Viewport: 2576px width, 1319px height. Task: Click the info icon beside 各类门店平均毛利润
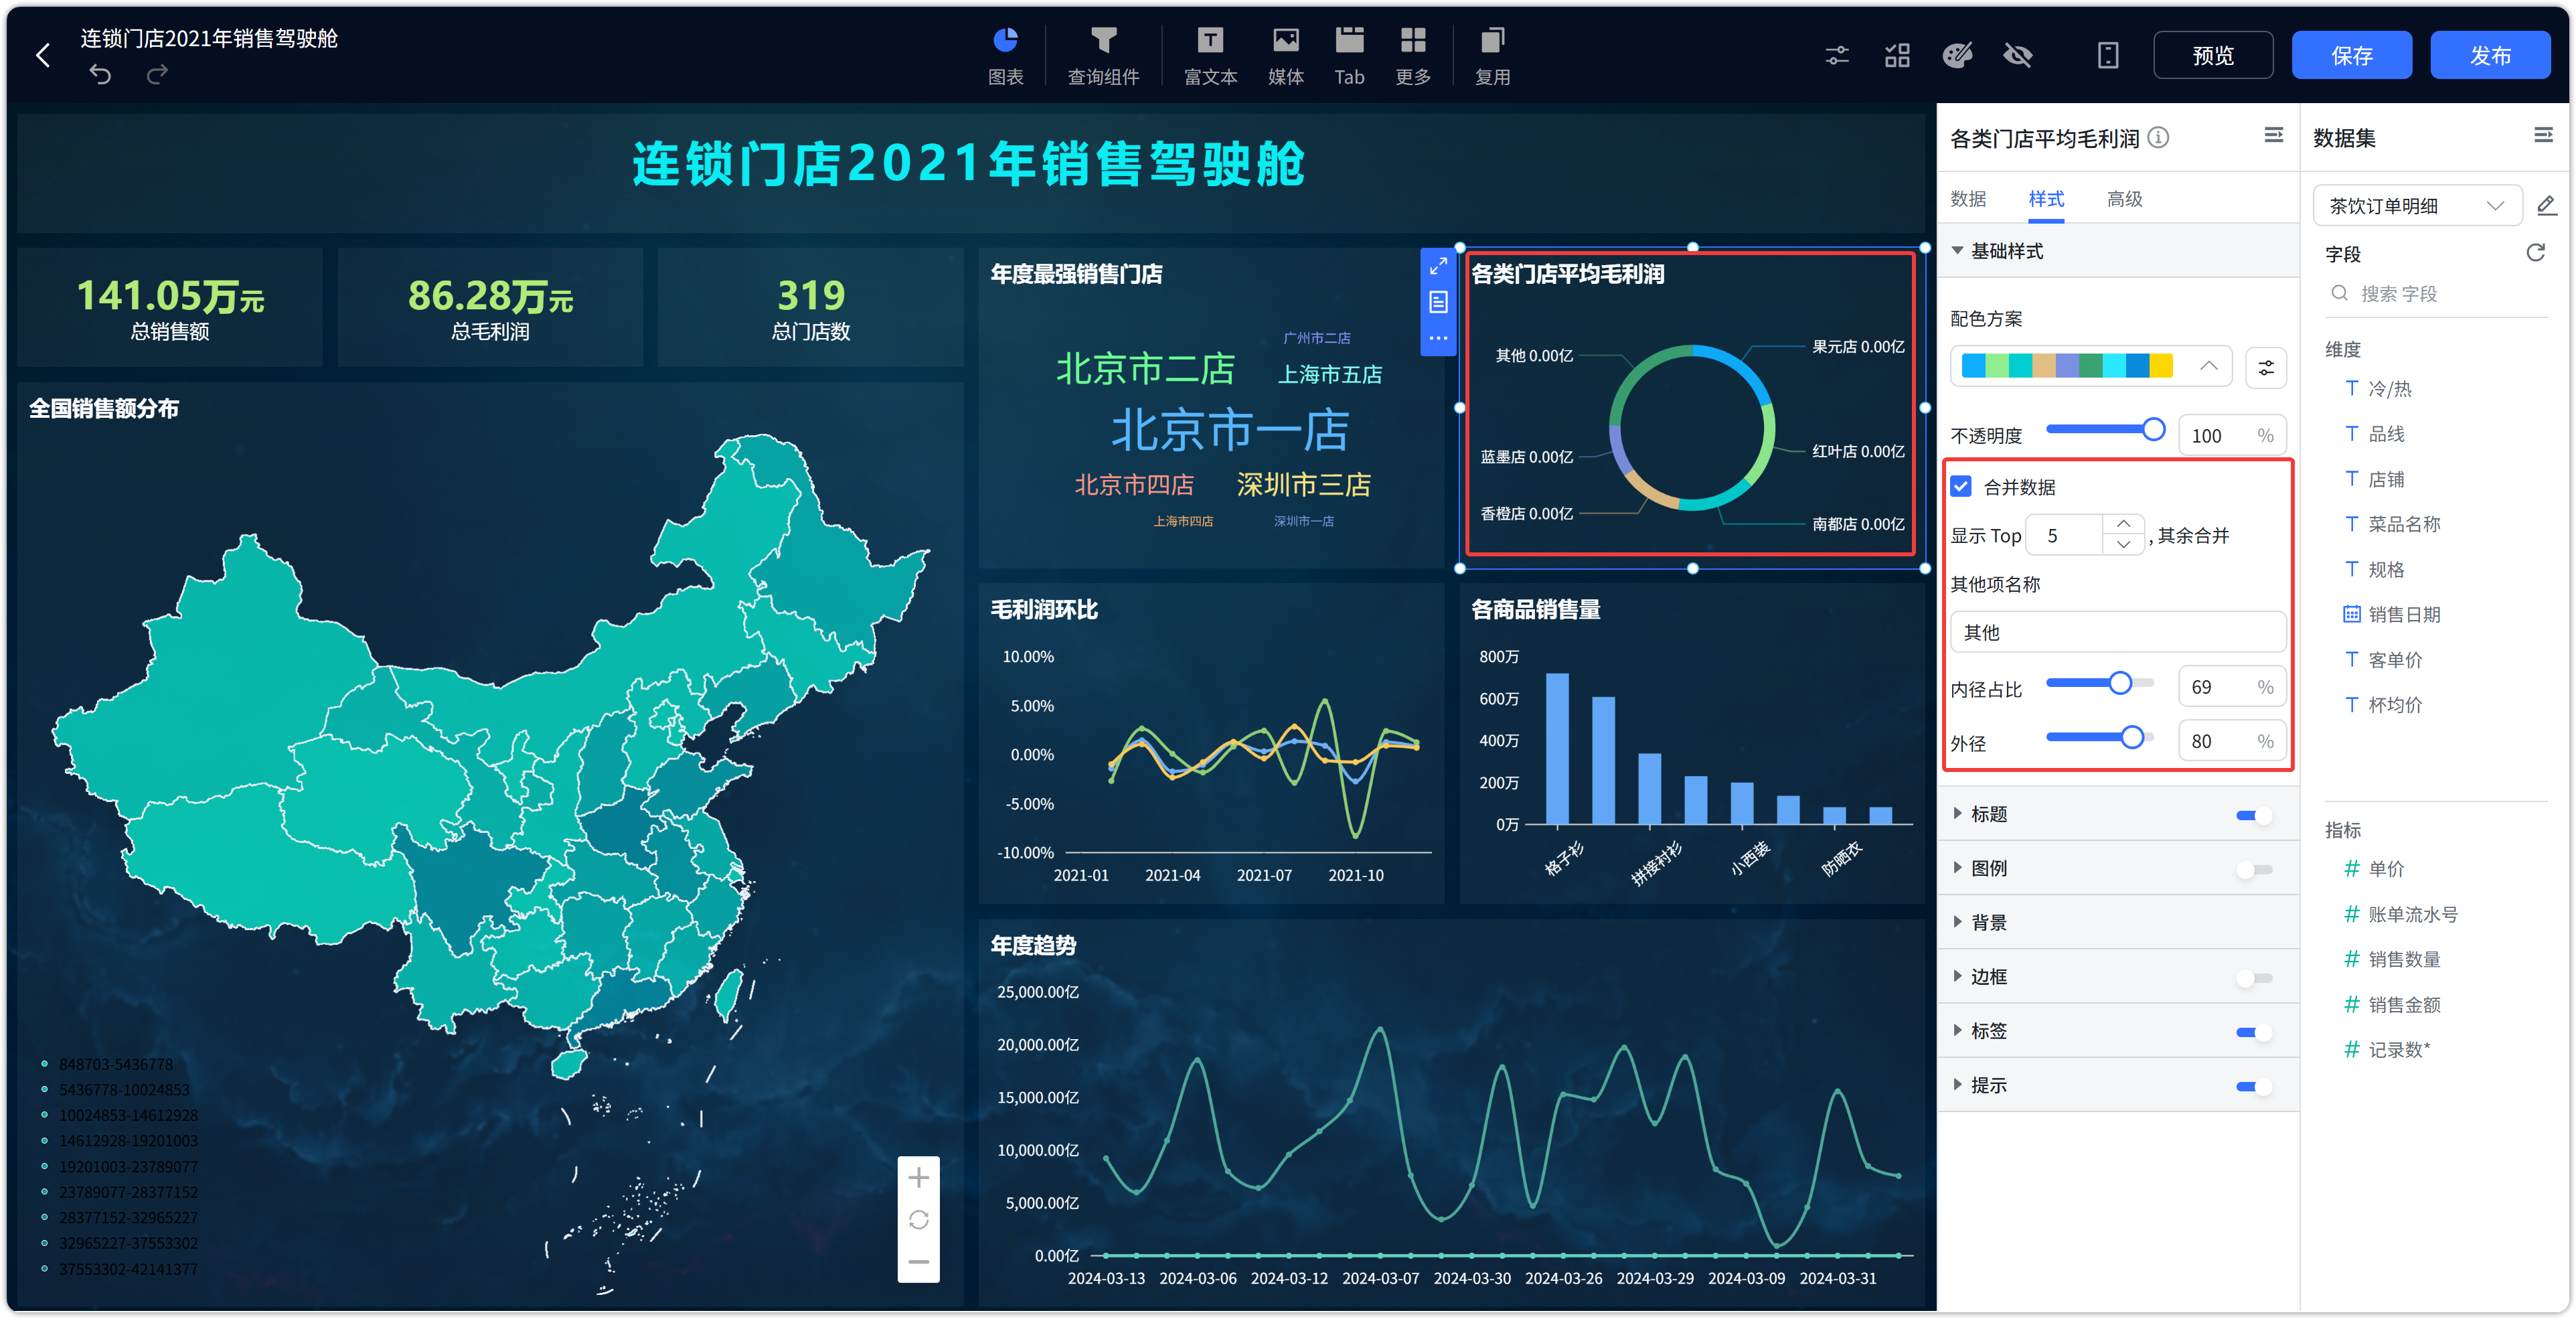point(2159,137)
